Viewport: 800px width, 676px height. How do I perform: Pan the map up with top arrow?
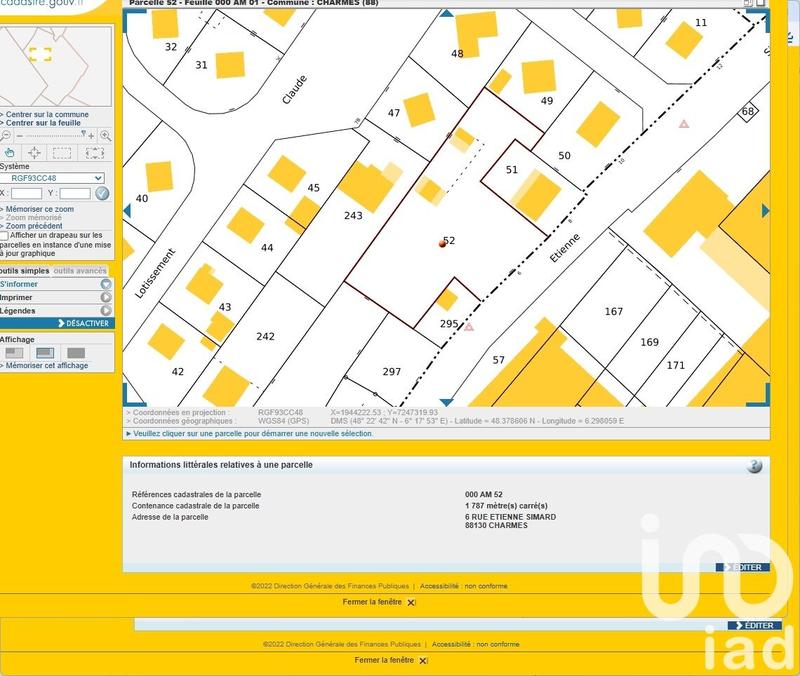446,14
